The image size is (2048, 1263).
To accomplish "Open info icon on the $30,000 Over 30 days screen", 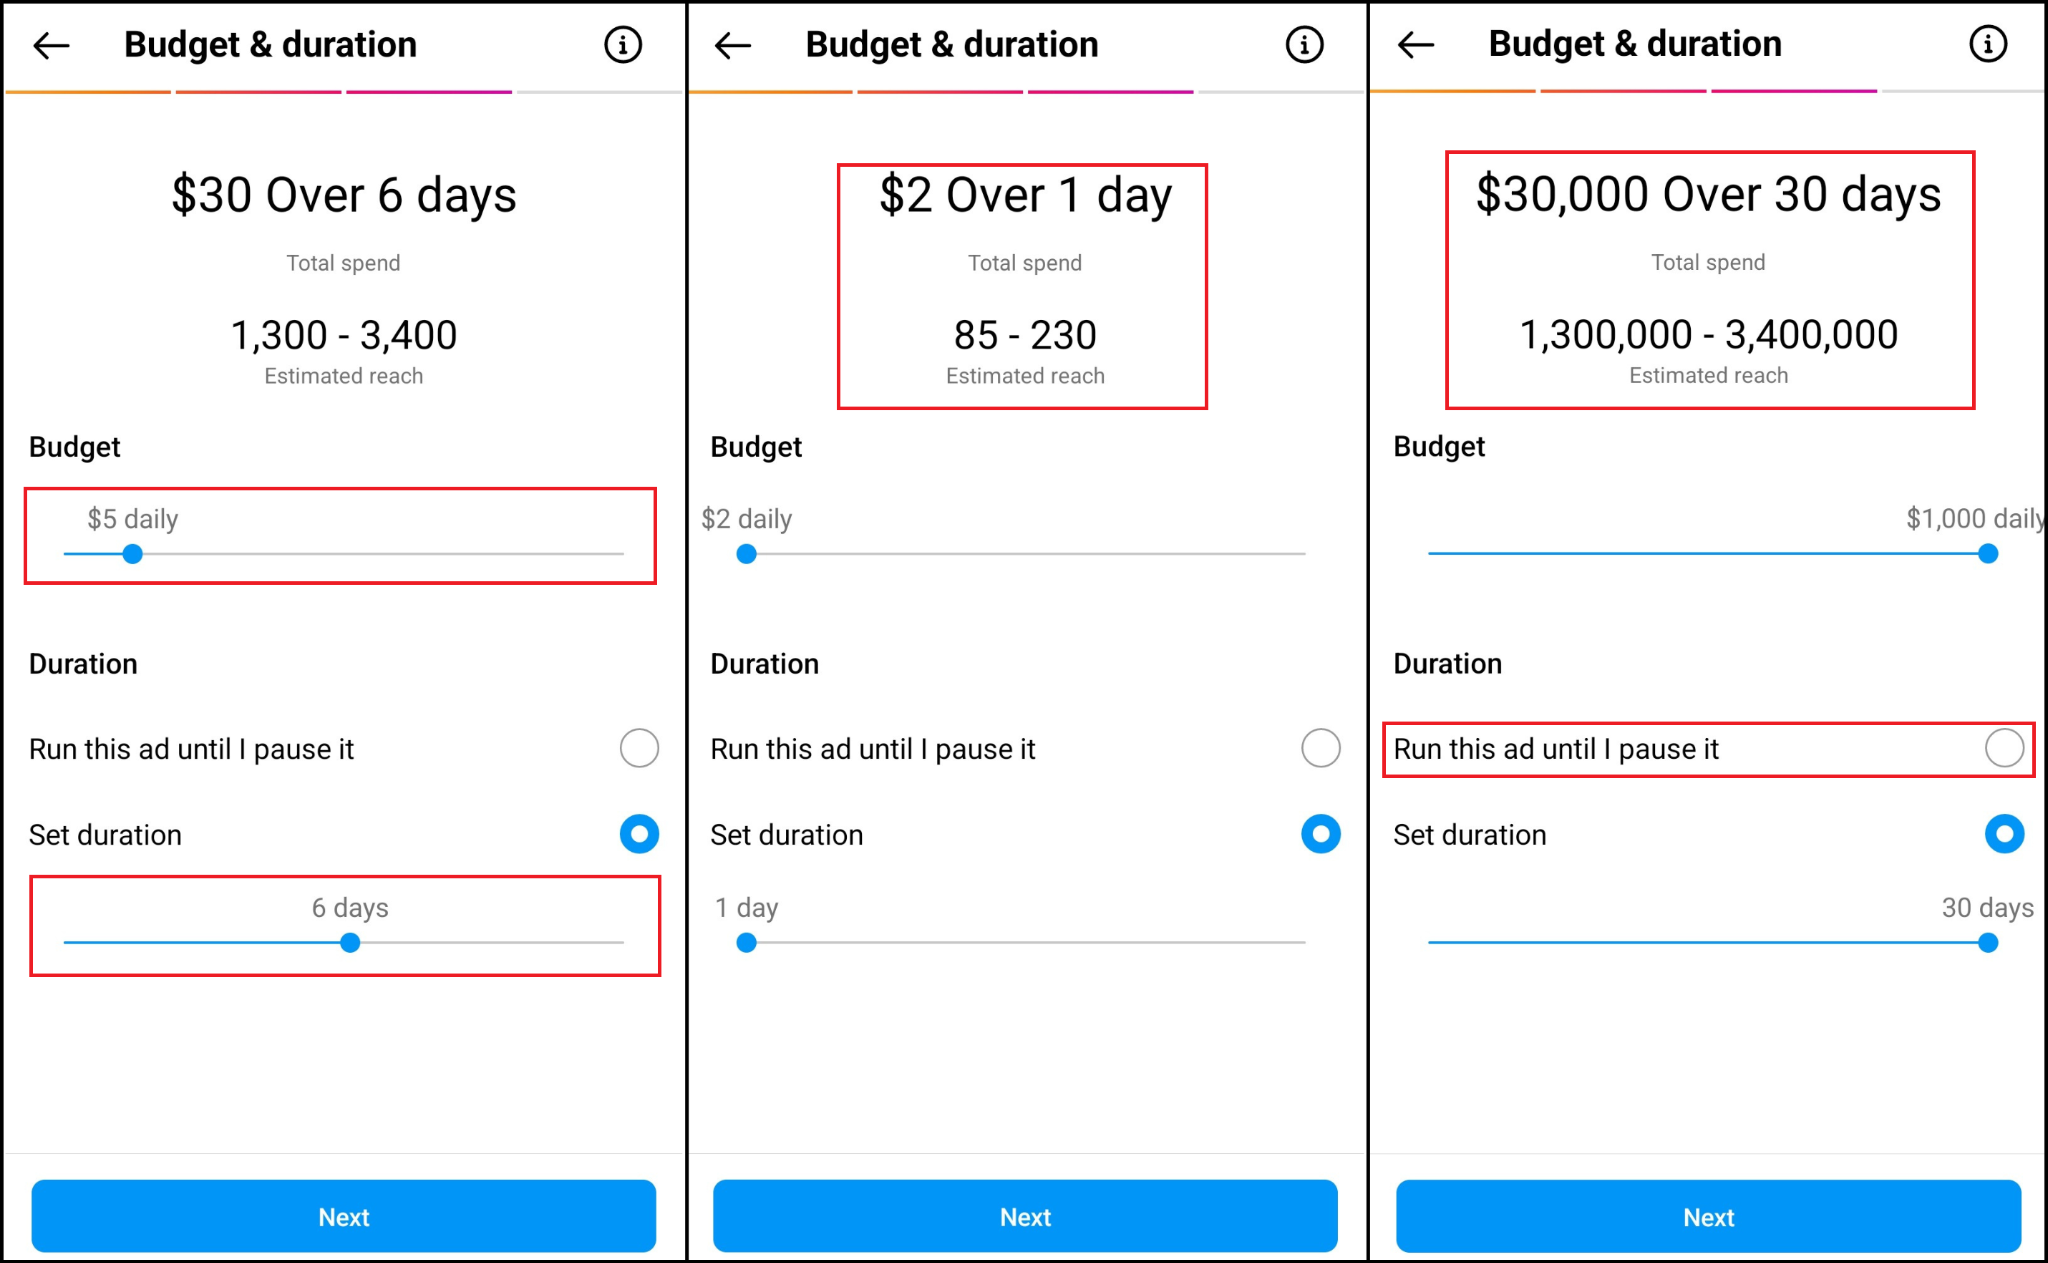I will click(x=1988, y=44).
